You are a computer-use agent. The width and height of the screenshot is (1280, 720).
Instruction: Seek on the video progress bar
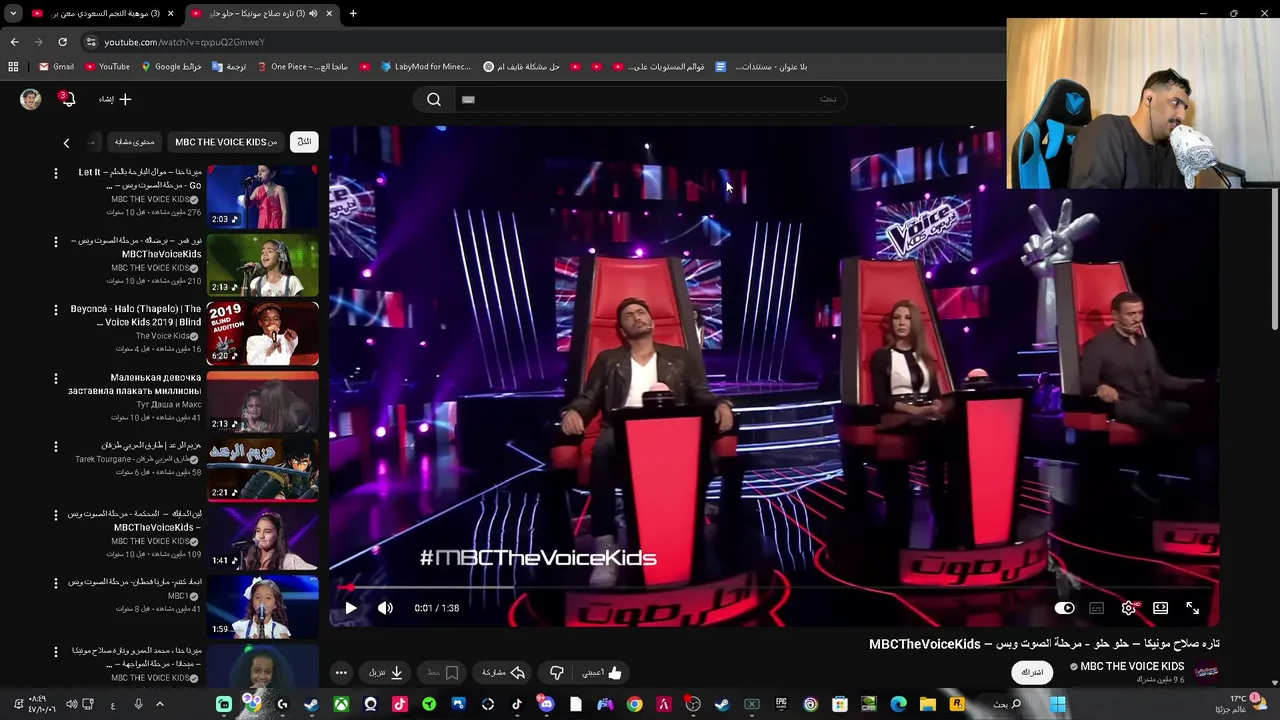pyautogui.click(x=774, y=589)
